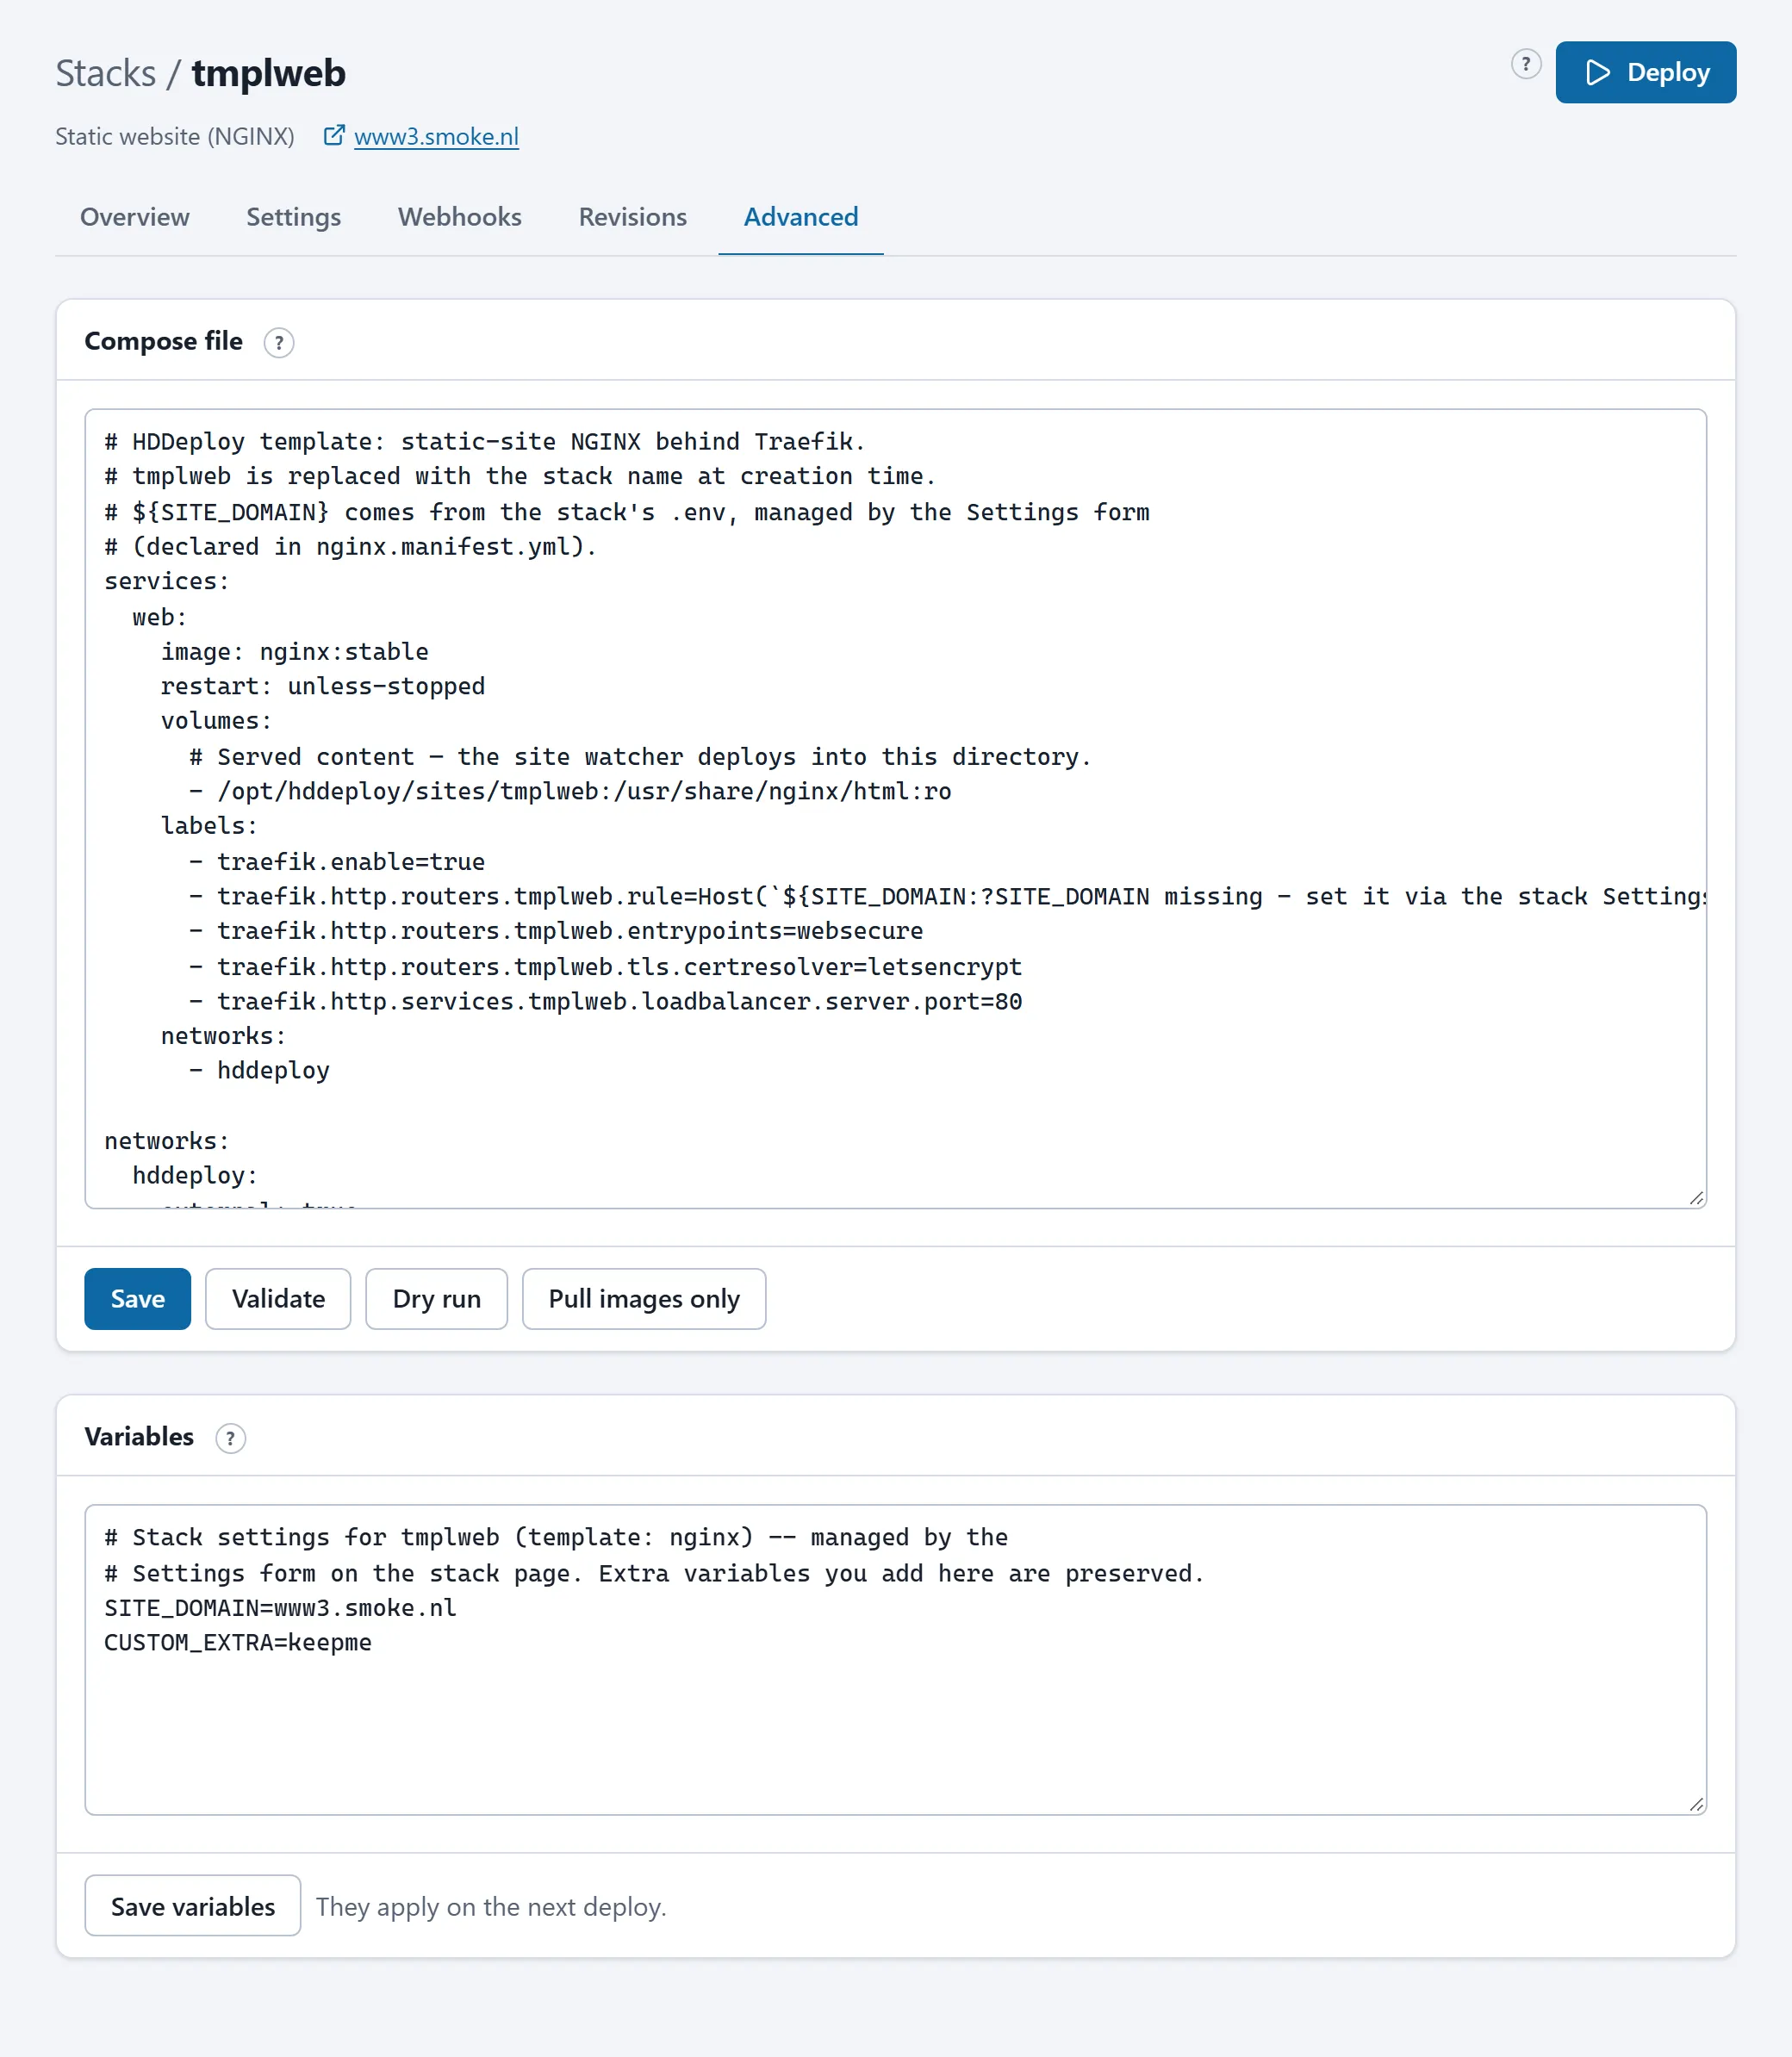This screenshot has width=1792, height=2057.
Task: Open the Revisions tab
Action: click(x=632, y=217)
